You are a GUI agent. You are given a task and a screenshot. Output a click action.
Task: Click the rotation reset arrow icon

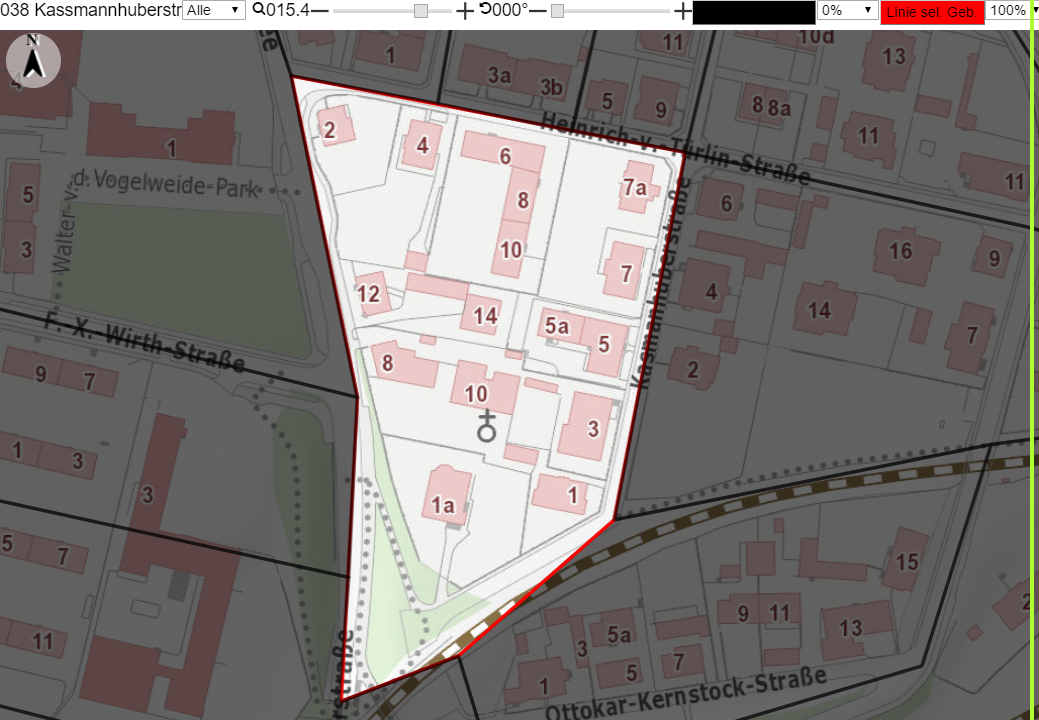tap(485, 10)
